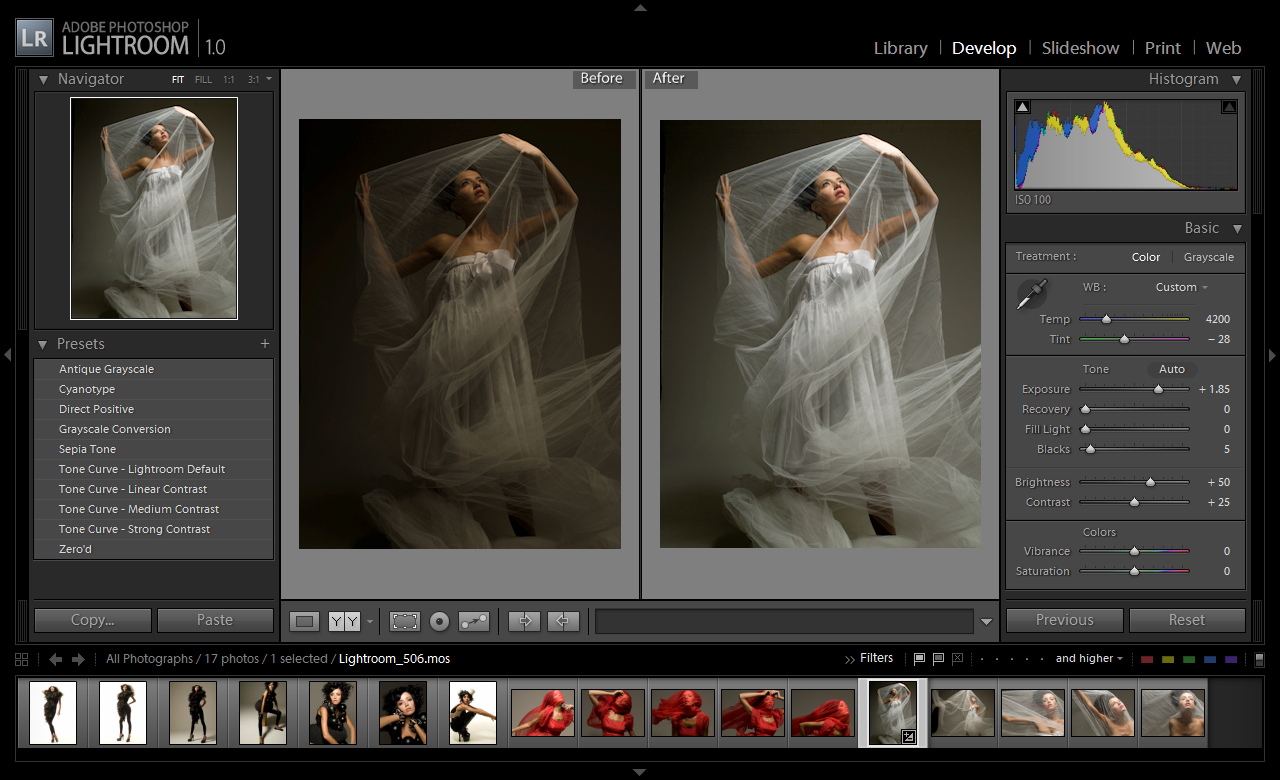Switch to the Slideshow module

pyautogui.click(x=1080, y=48)
